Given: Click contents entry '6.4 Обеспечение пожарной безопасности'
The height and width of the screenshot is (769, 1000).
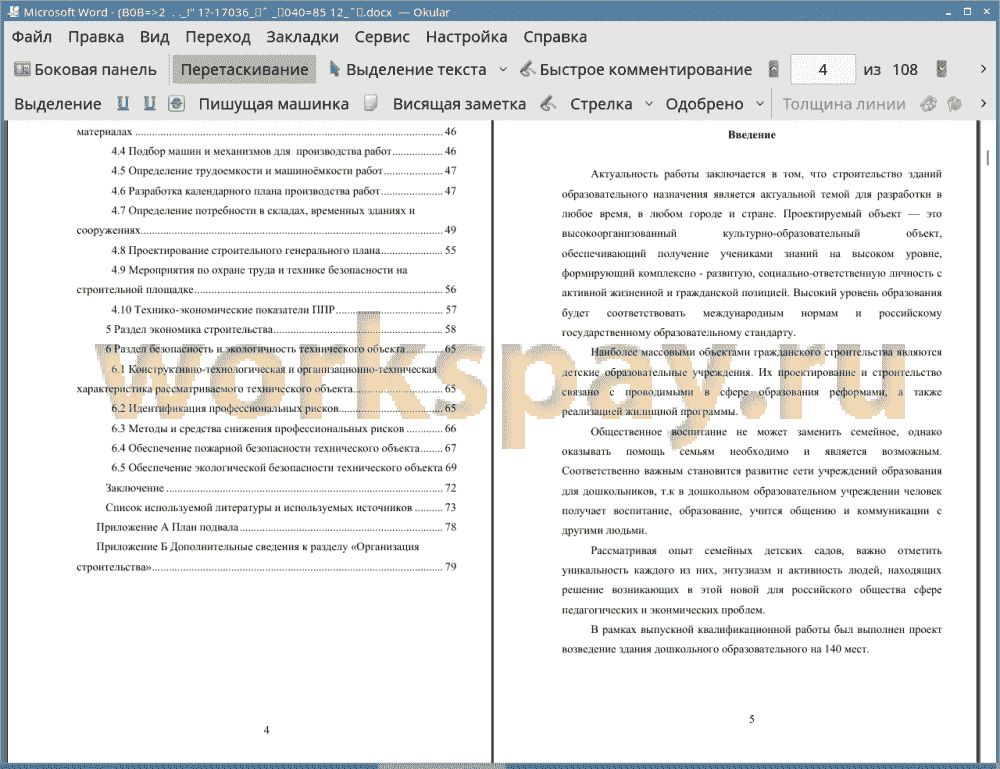Looking at the screenshot, I should pos(284,448).
